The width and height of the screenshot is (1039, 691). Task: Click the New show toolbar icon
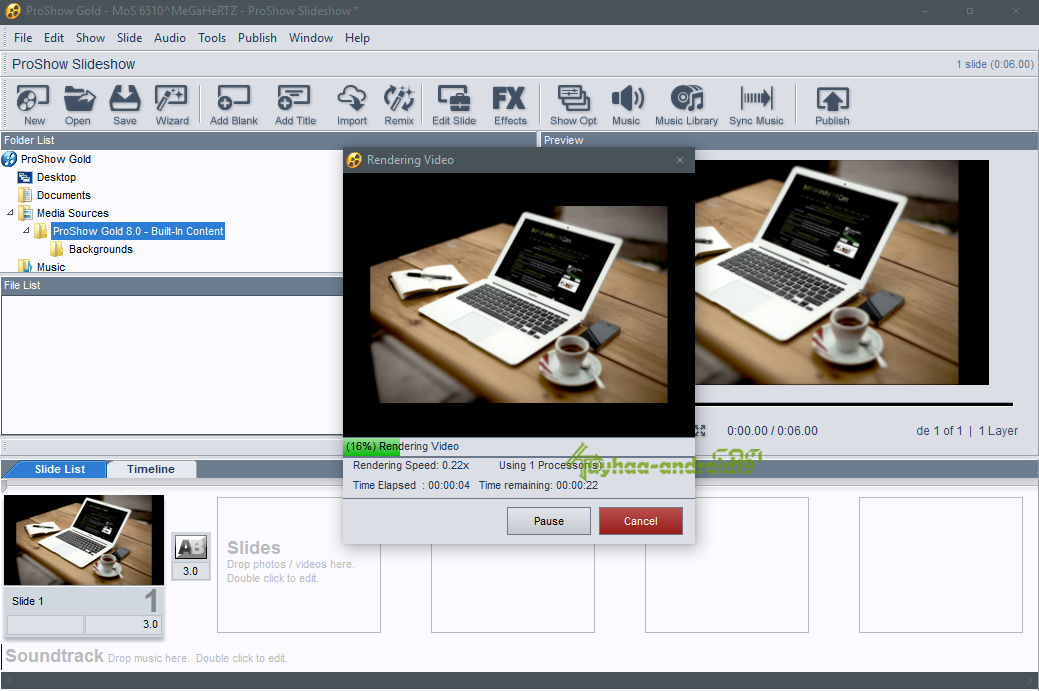pos(33,105)
